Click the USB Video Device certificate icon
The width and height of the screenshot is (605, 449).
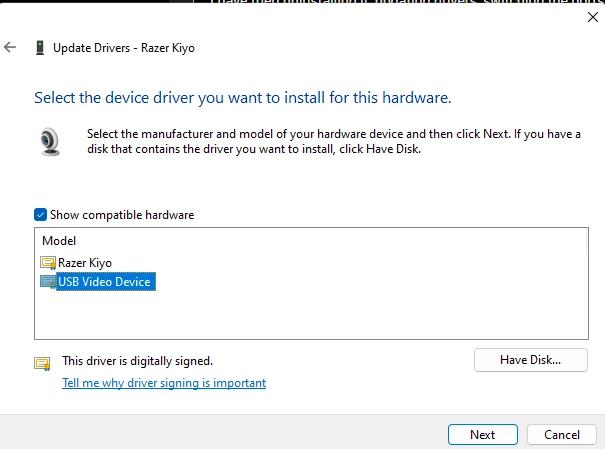48,282
